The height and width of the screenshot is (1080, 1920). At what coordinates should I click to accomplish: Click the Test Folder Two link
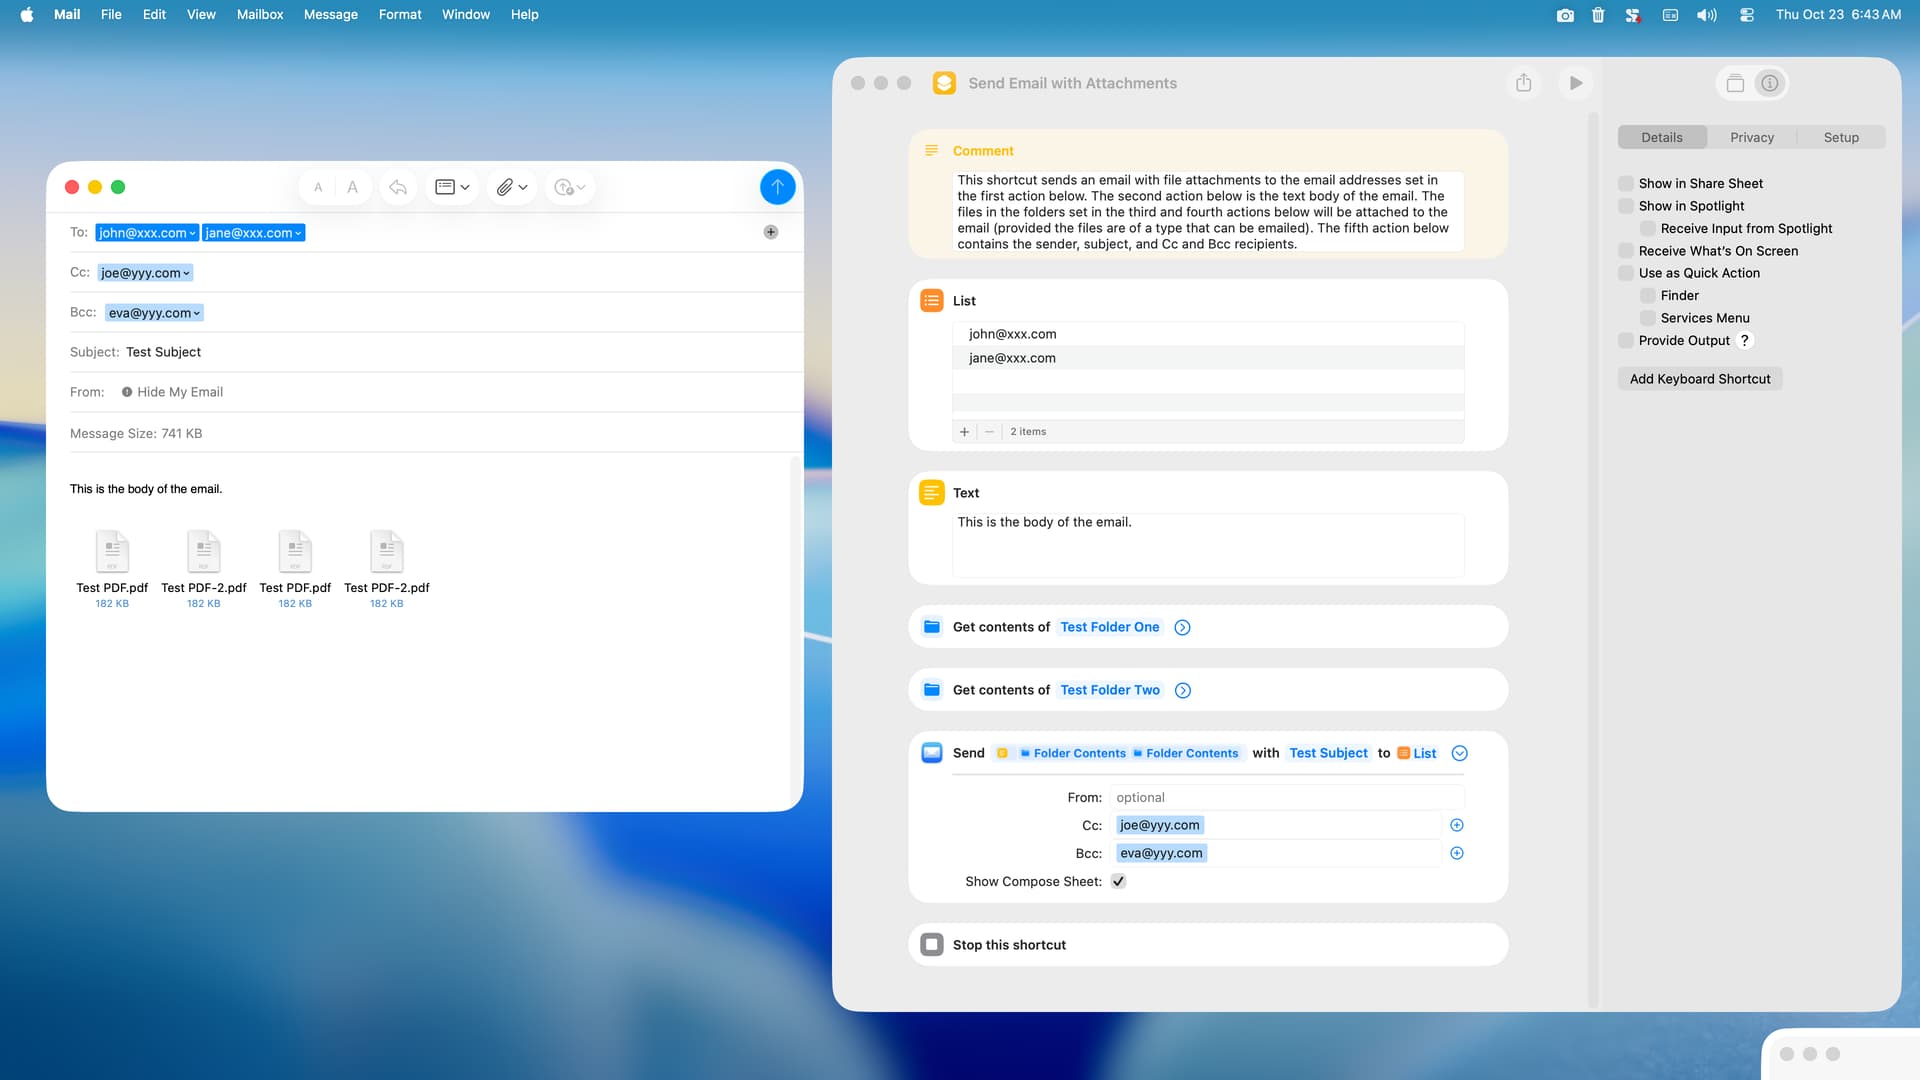point(1109,690)
